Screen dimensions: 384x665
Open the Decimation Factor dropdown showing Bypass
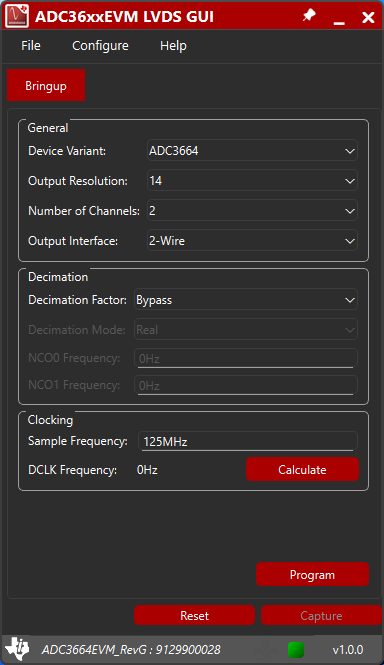(246, 300)
